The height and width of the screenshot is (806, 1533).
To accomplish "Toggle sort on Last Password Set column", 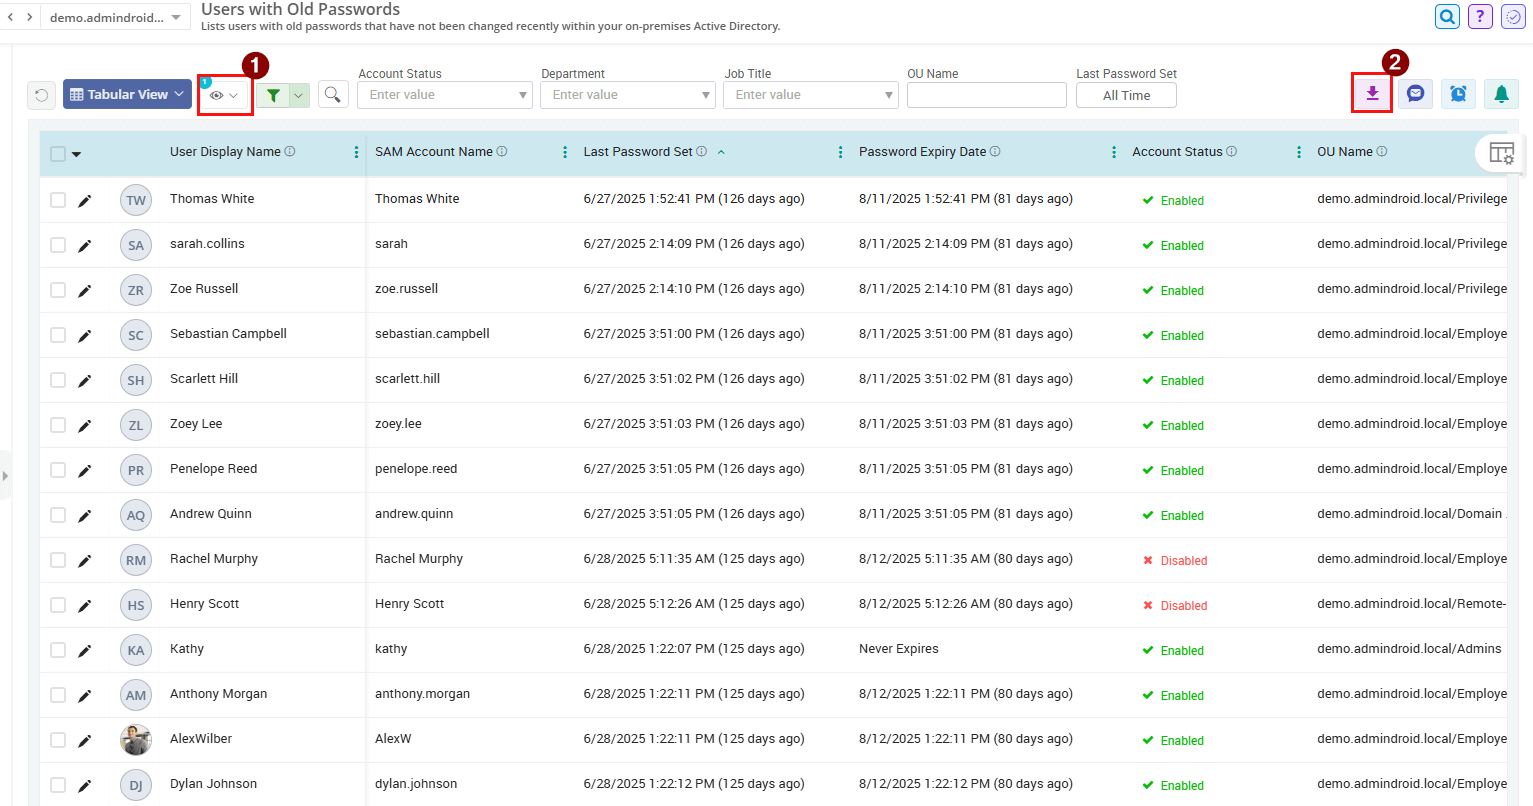I will click(x=722, y=151).
